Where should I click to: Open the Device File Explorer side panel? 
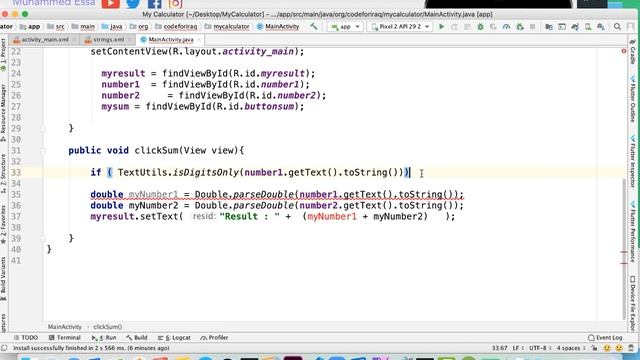[633, 304]
